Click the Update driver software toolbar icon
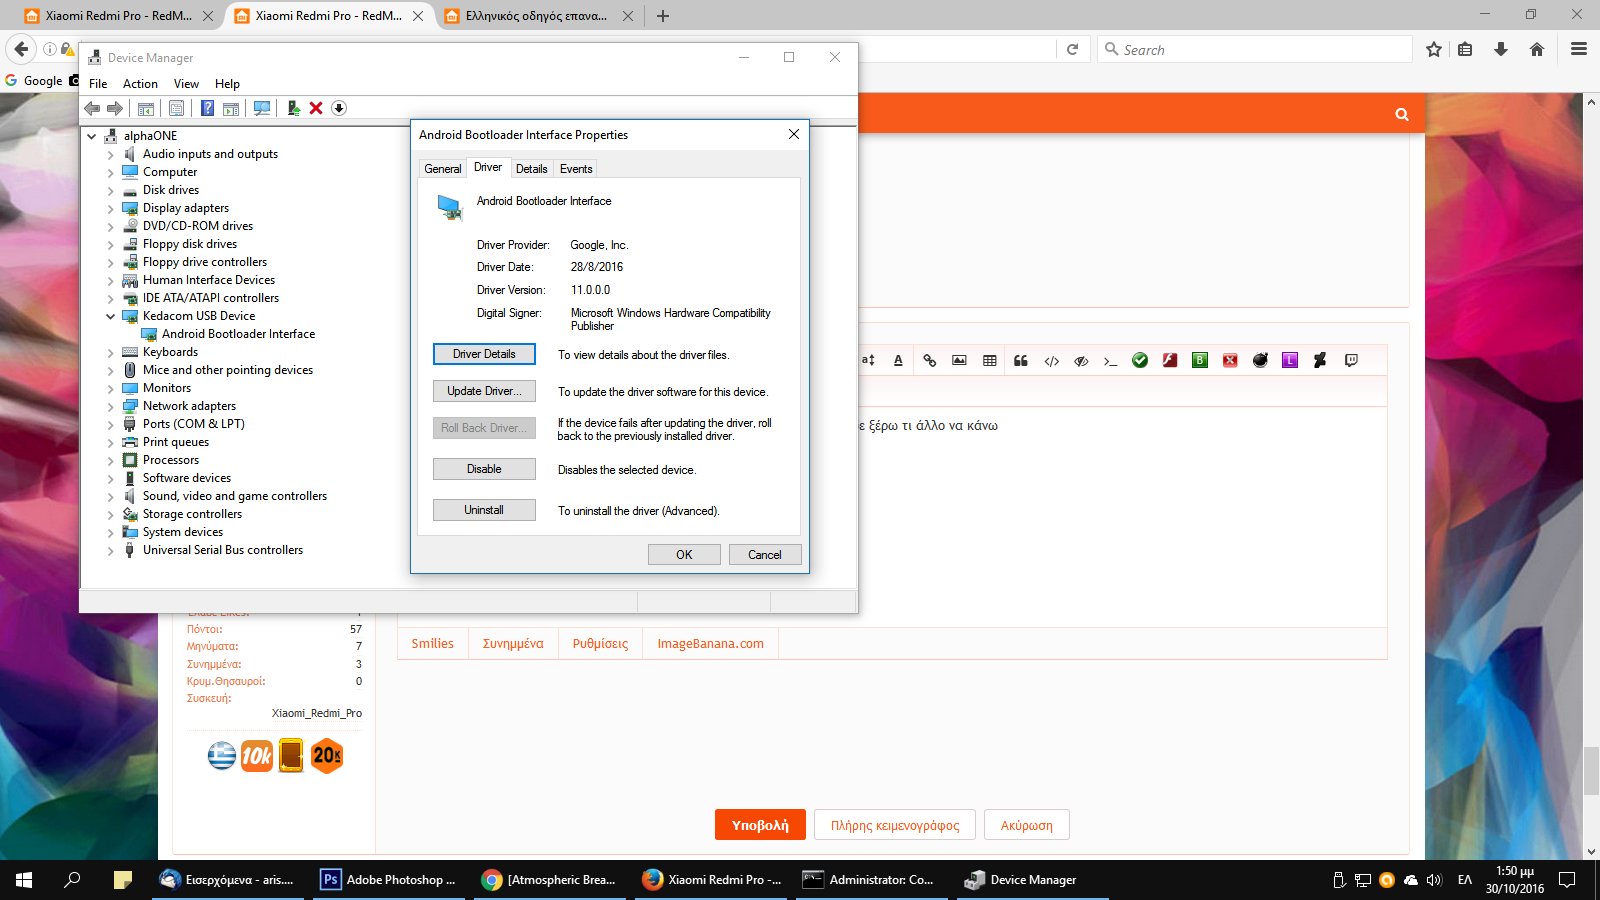Viewport: 1600px width, 900px height. pos(293,108)
